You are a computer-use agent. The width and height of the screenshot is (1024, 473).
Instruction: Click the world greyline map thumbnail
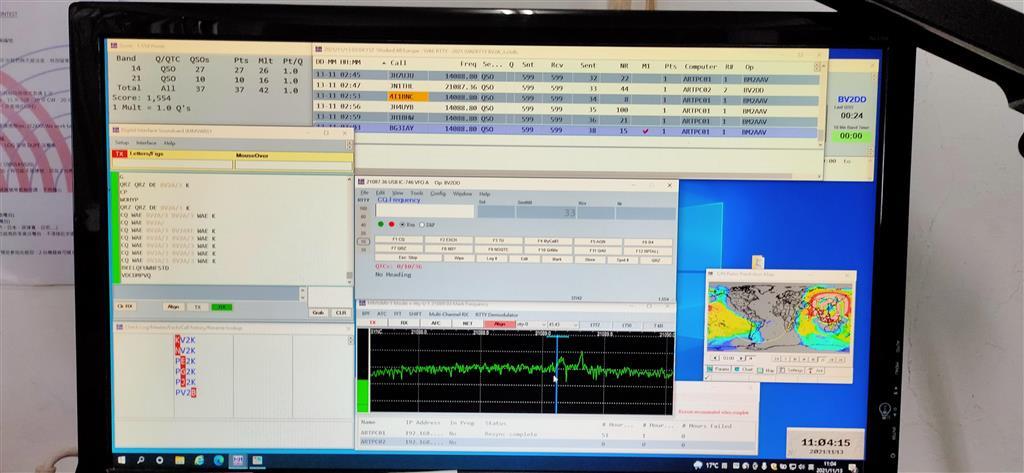(779, 318)
